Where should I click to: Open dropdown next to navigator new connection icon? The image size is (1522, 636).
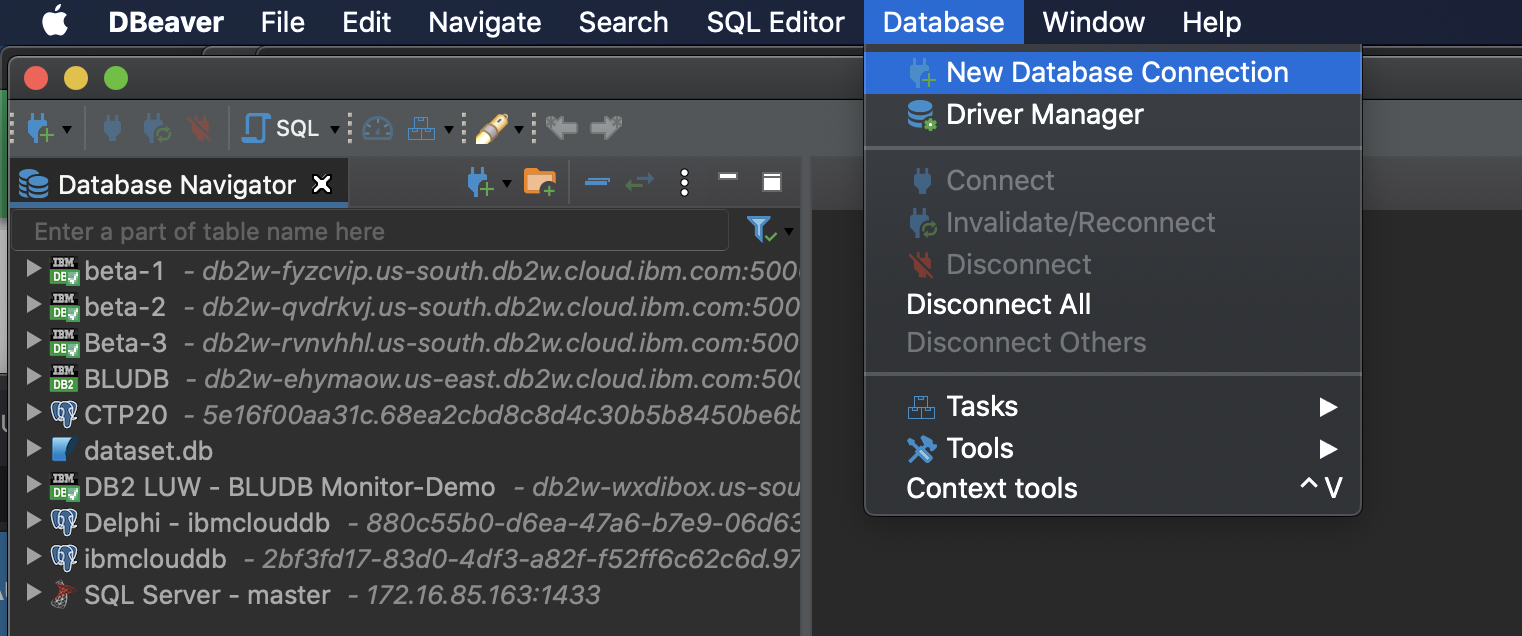(506, 183)
